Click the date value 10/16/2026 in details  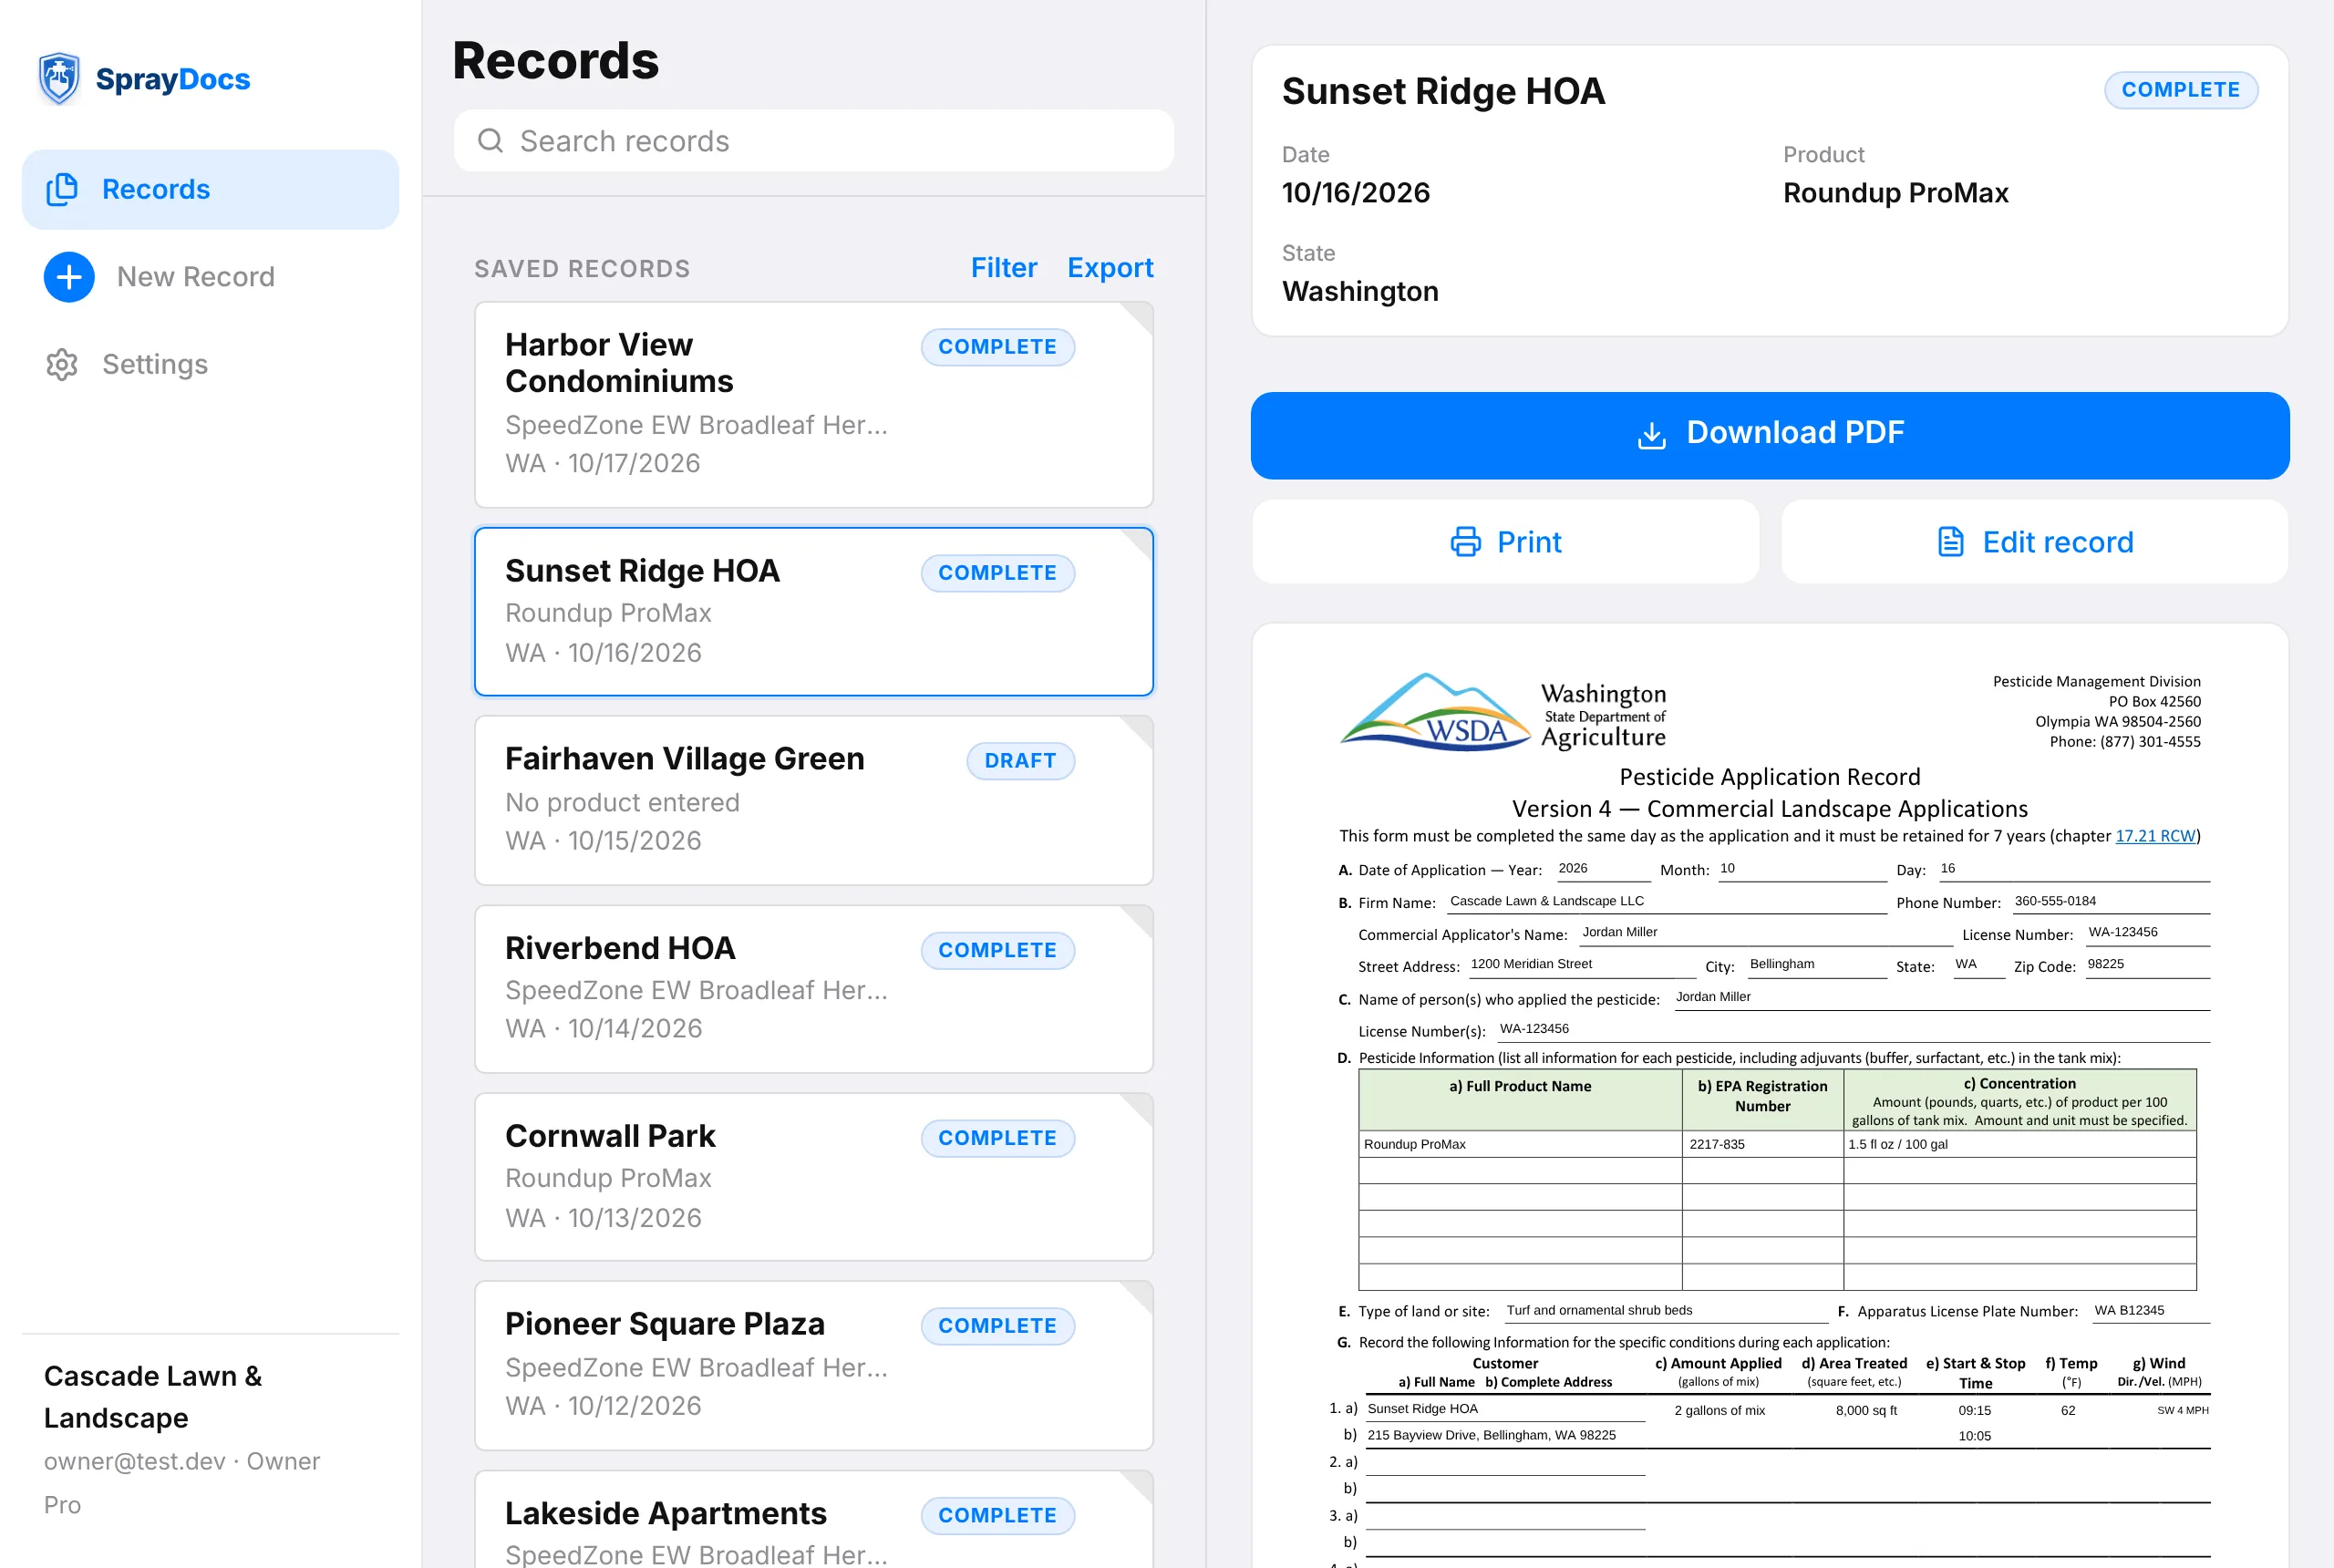point(1355,193)
